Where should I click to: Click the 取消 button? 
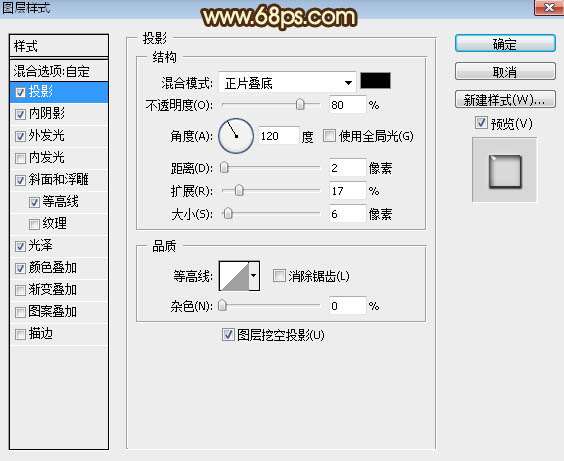pyautogui.click(x=505, y=72)
